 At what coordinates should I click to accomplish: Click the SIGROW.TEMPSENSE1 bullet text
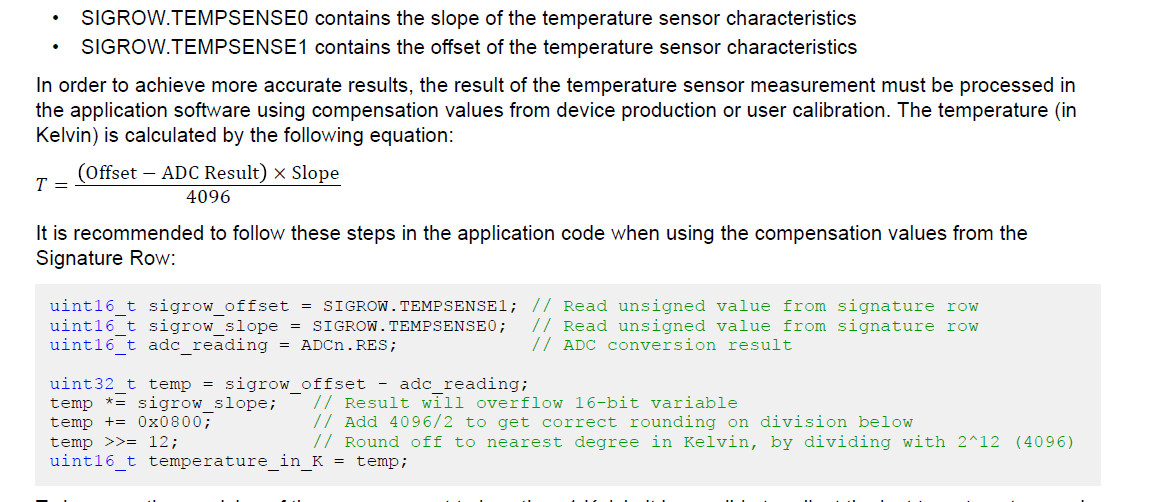(469, 47)
